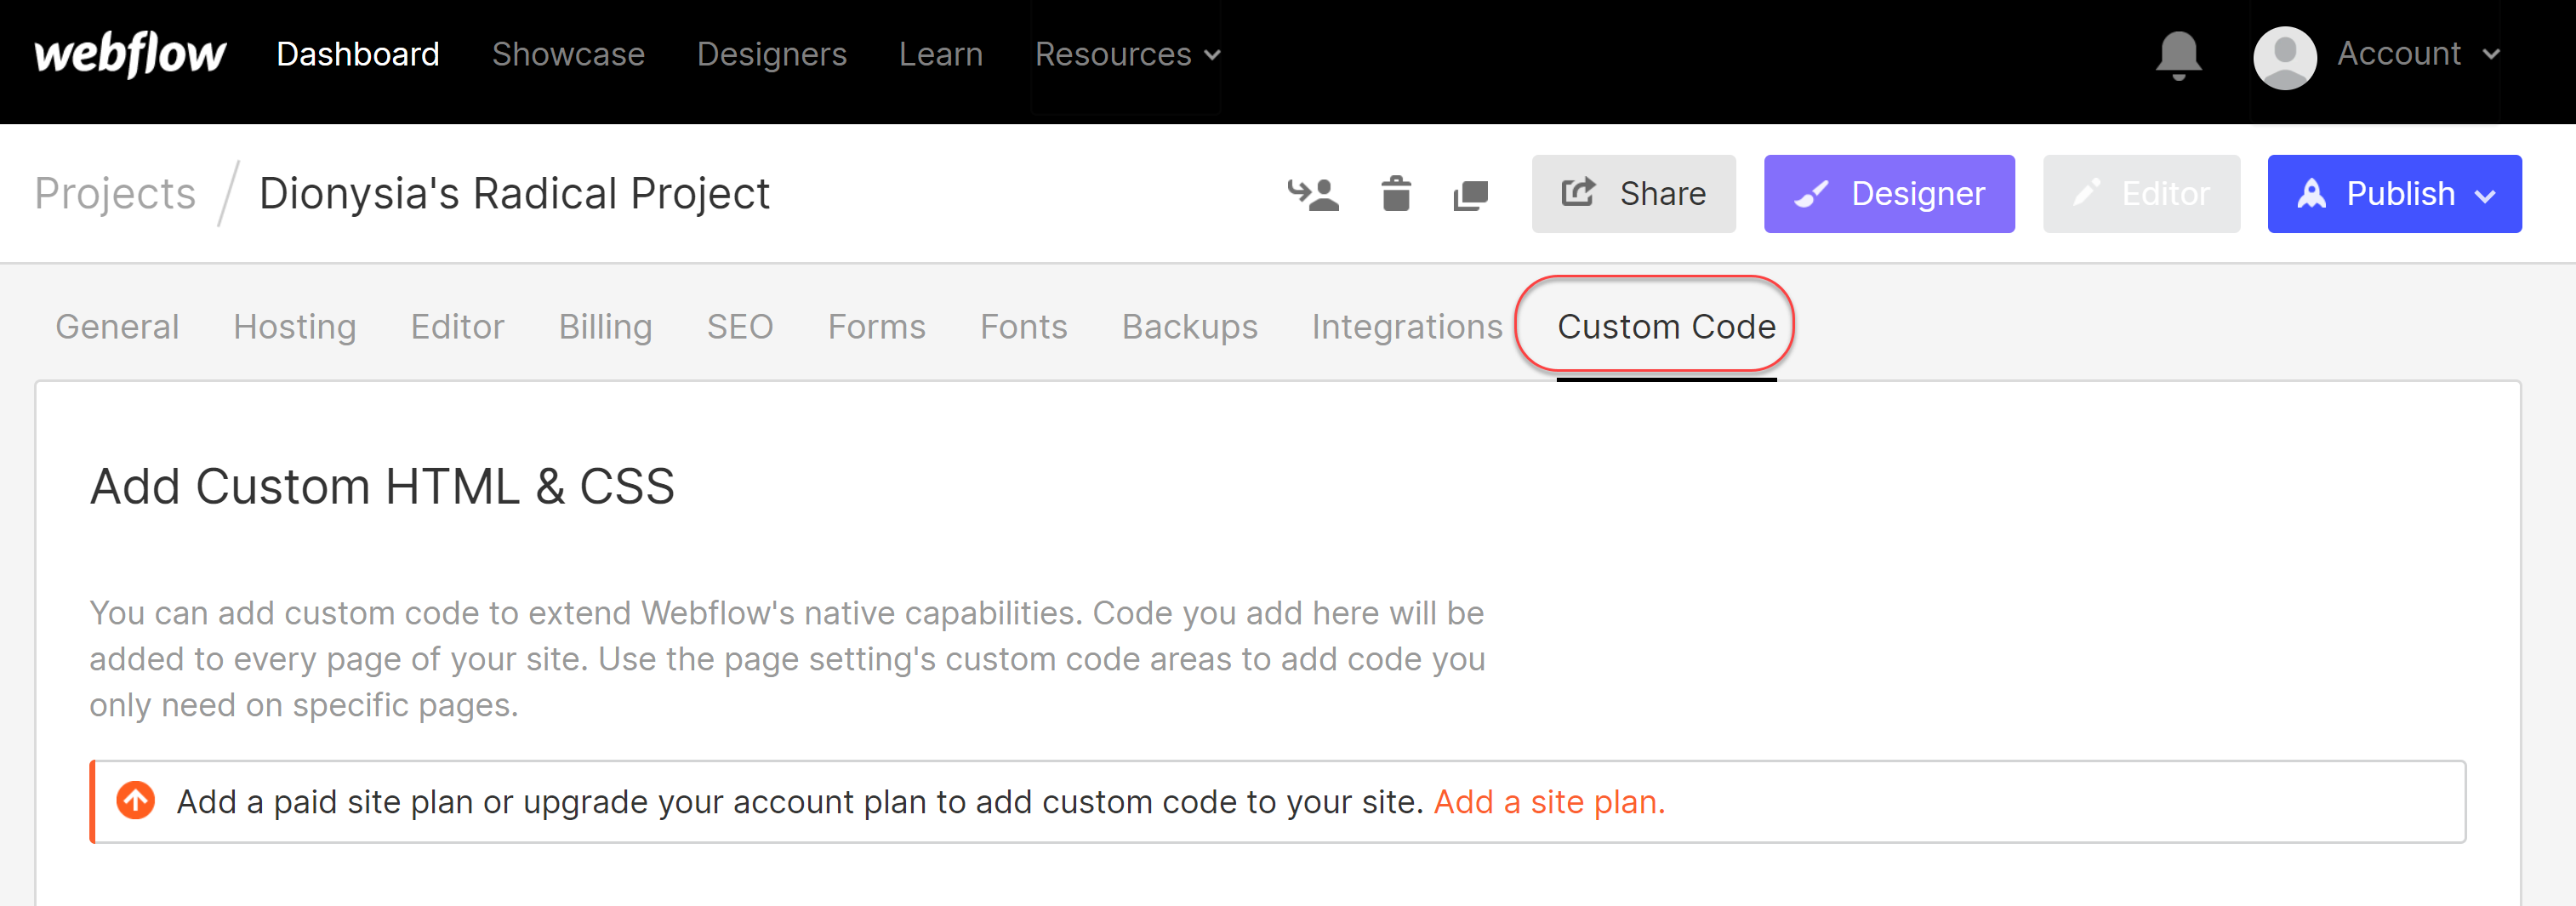Click the transfer project icon
Image resolution: width=2576 pixels, height=906 pixels.
point(1313,194)
